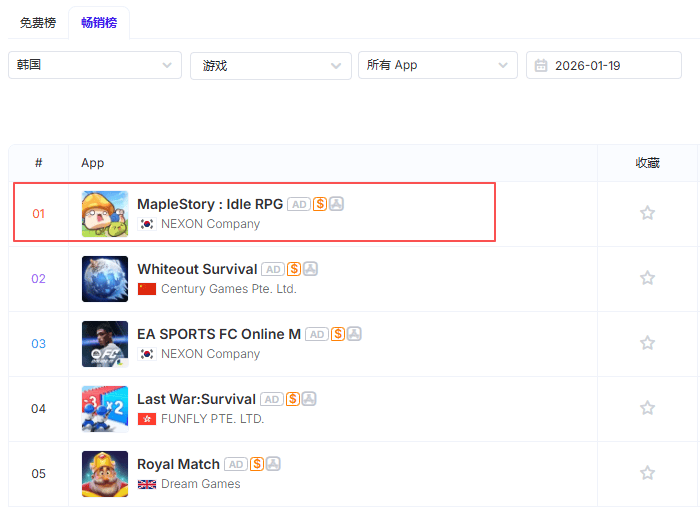The height and width of the screenshot is (507, 700).
Task: Click the EA SPORTS FC Online M icon
Action: tap(105, 343)
